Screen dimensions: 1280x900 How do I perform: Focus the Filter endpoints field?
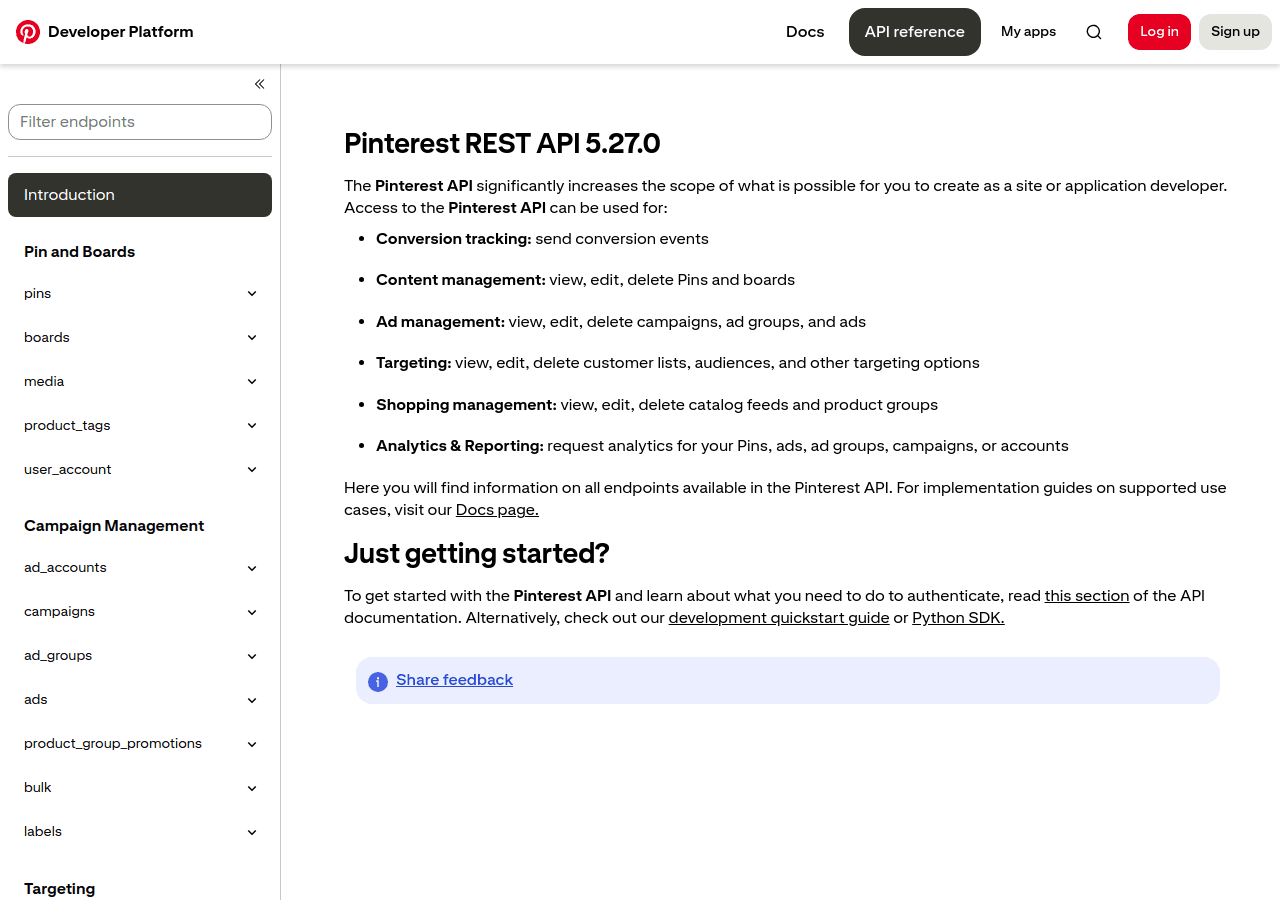(140, 122)
